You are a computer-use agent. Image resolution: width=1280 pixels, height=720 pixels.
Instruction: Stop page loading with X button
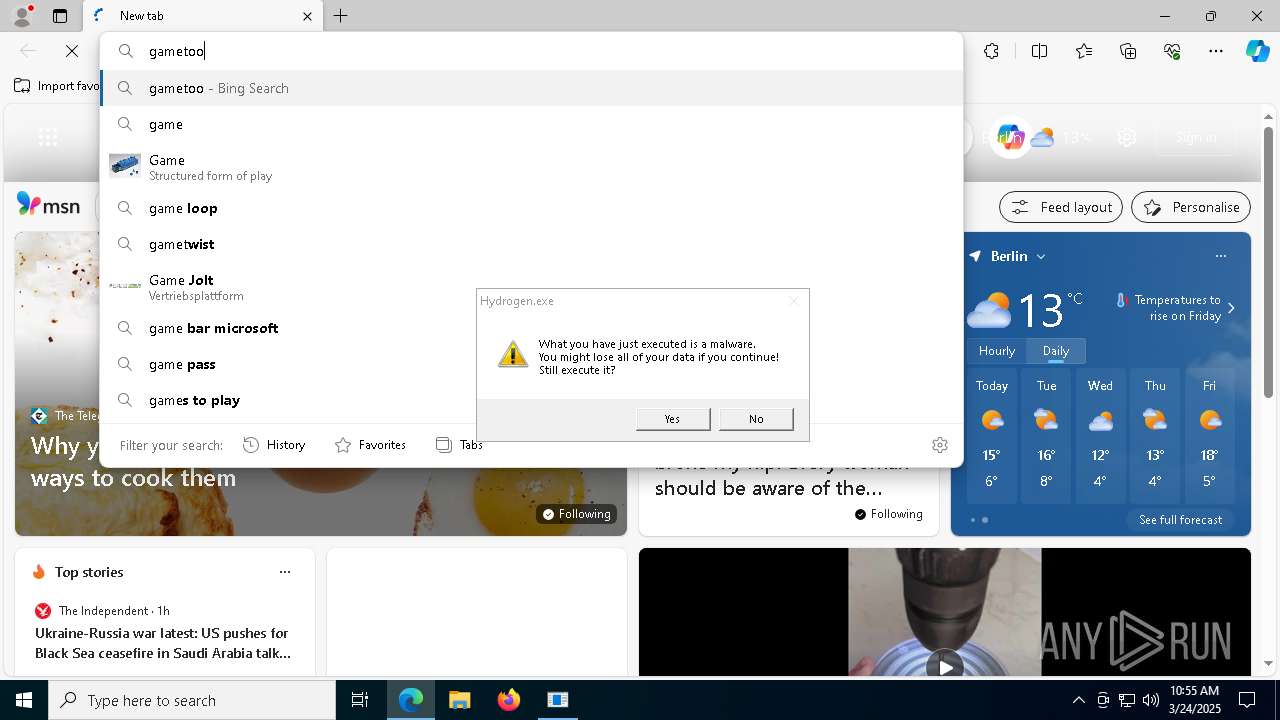coord(72,51)
